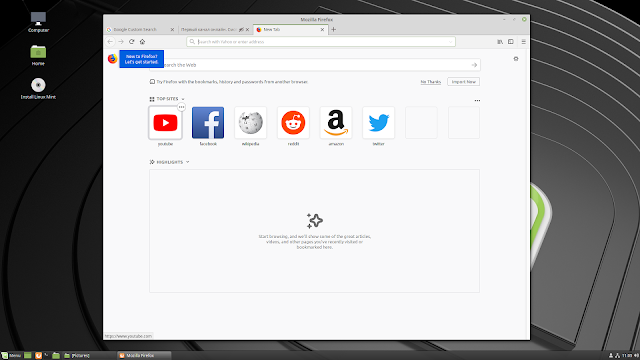Screen dimensions: 640x360
Task: Click the No Thanks link
Action: click(x=431, y=82)
